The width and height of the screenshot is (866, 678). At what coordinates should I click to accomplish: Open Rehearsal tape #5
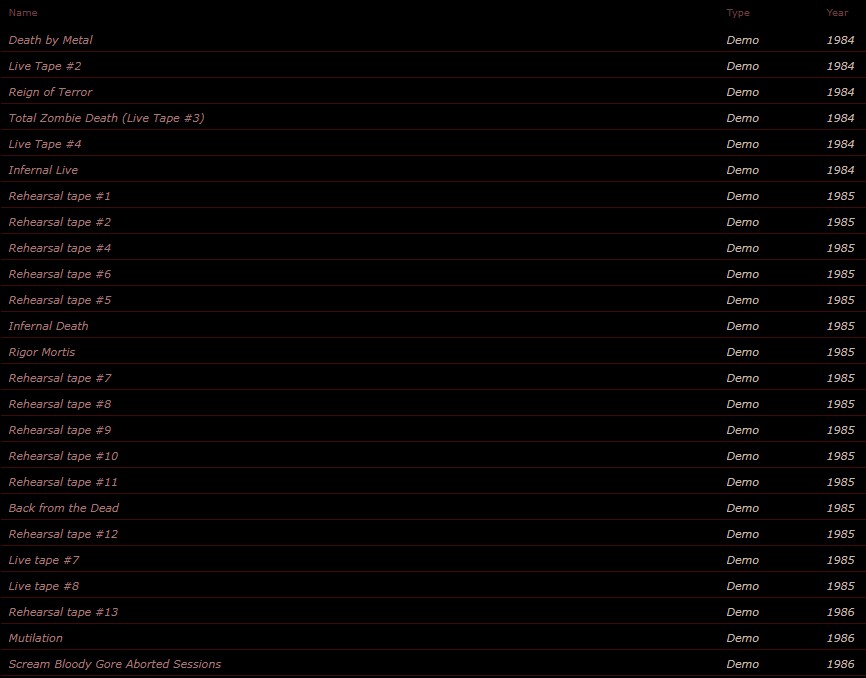pyautogui.click(x=60, y=300)
